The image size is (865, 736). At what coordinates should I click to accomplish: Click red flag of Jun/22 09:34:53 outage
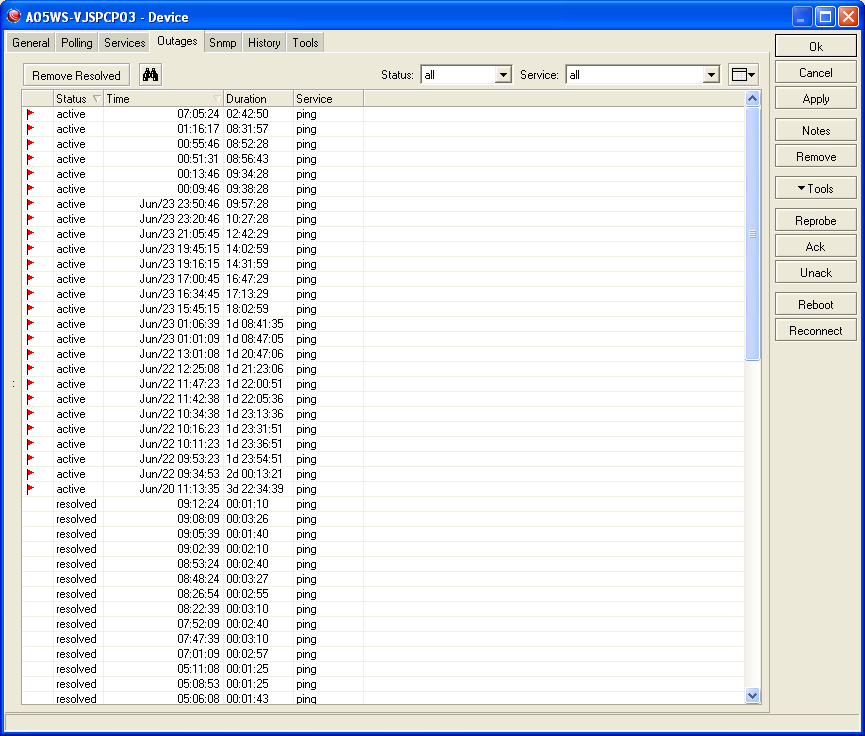[30, 474]
